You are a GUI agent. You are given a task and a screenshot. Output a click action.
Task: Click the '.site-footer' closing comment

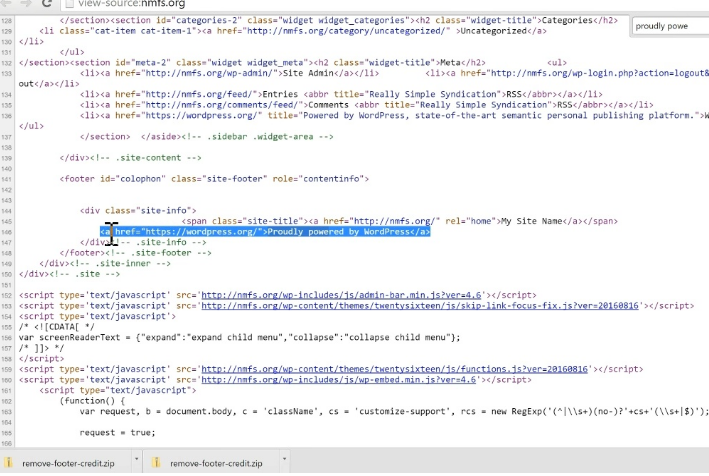point(158,253)
